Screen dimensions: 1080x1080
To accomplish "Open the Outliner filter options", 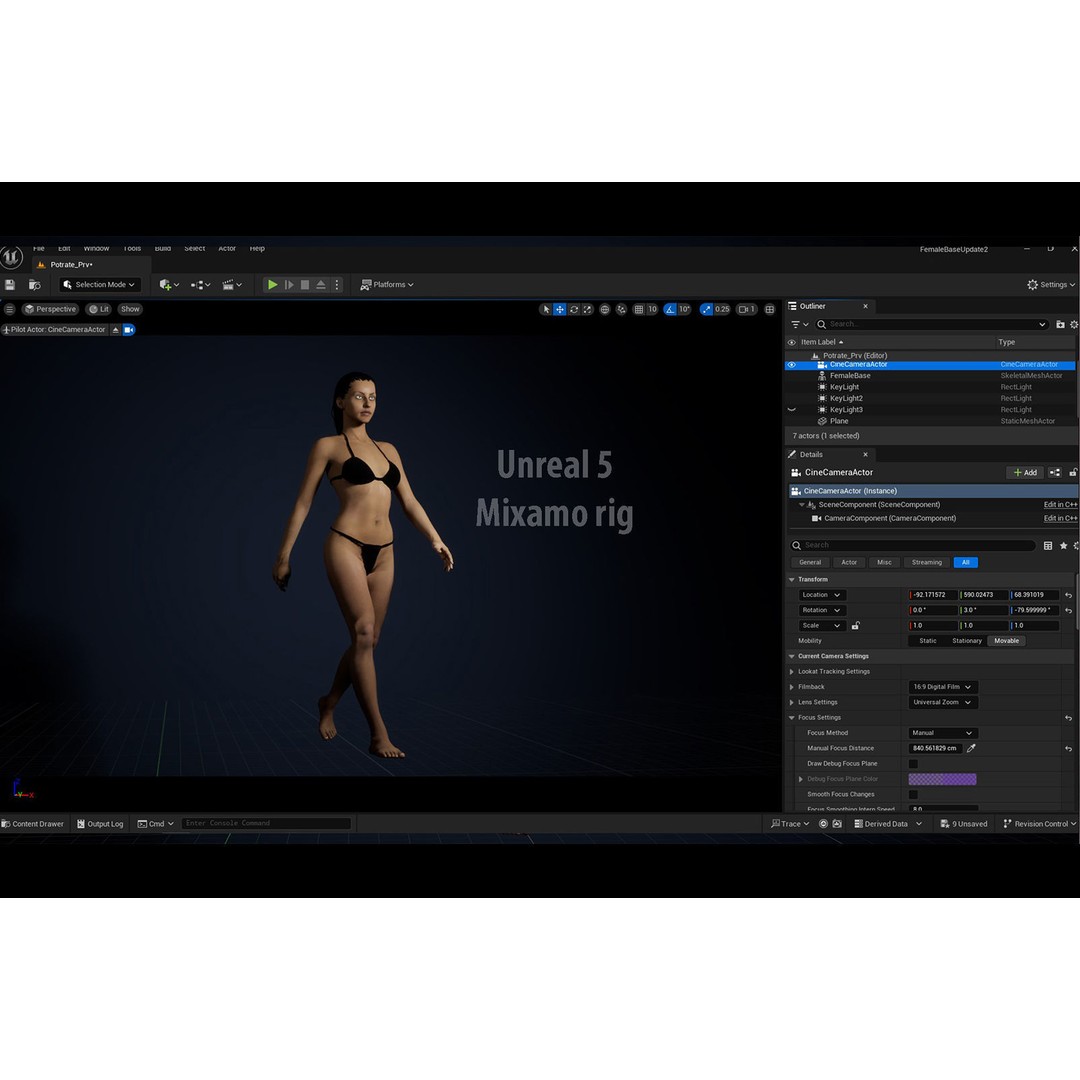I will (800, 324).
